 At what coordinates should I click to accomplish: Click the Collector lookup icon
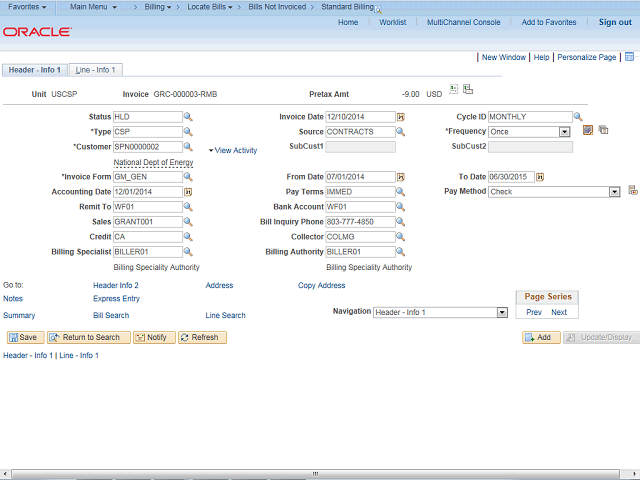401,237
